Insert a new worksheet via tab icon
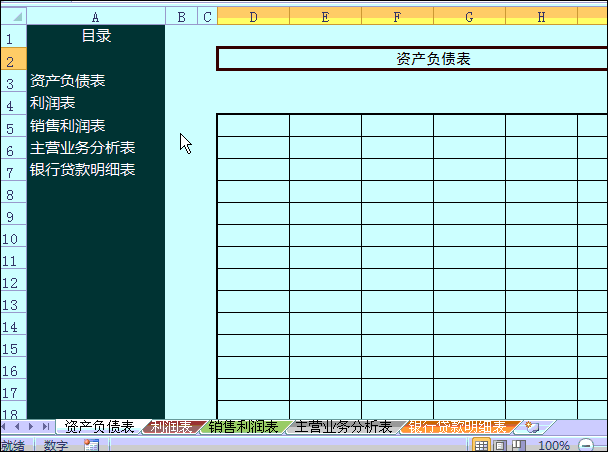 532,427
